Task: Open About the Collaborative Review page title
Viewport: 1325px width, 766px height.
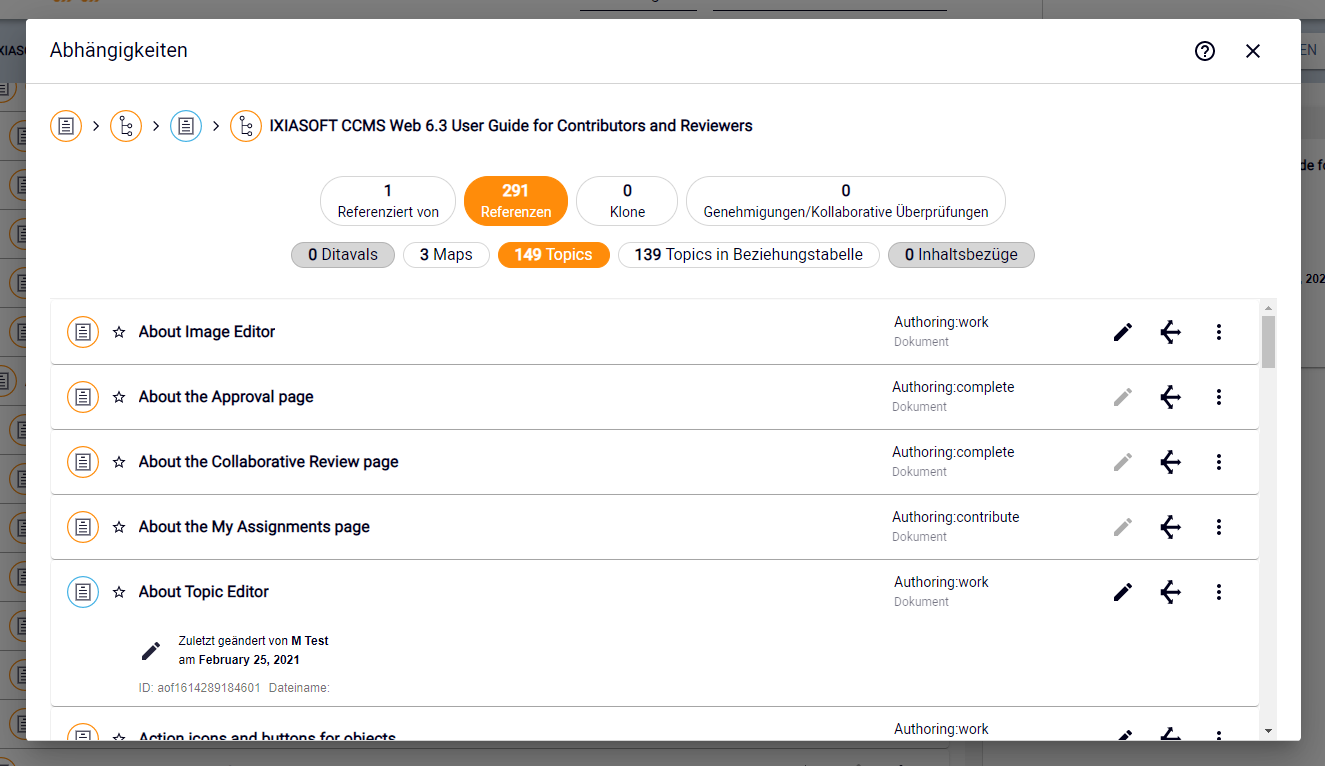Action: tap(269, 462)
